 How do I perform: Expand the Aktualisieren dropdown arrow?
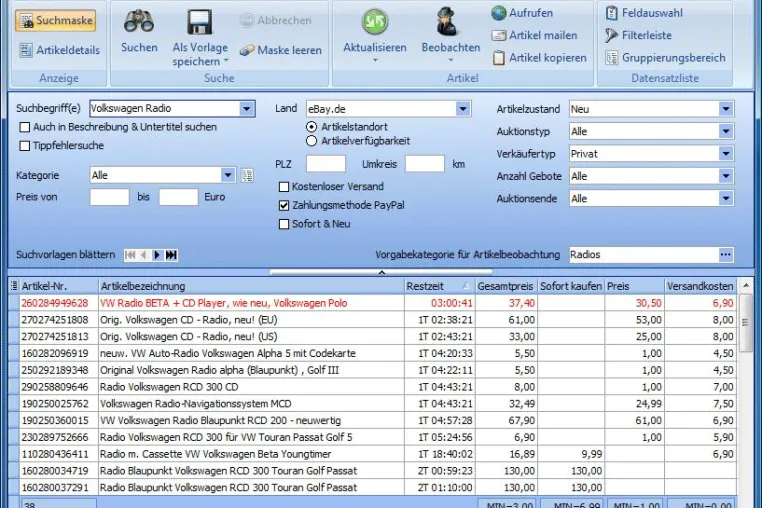tap(375, 60)
